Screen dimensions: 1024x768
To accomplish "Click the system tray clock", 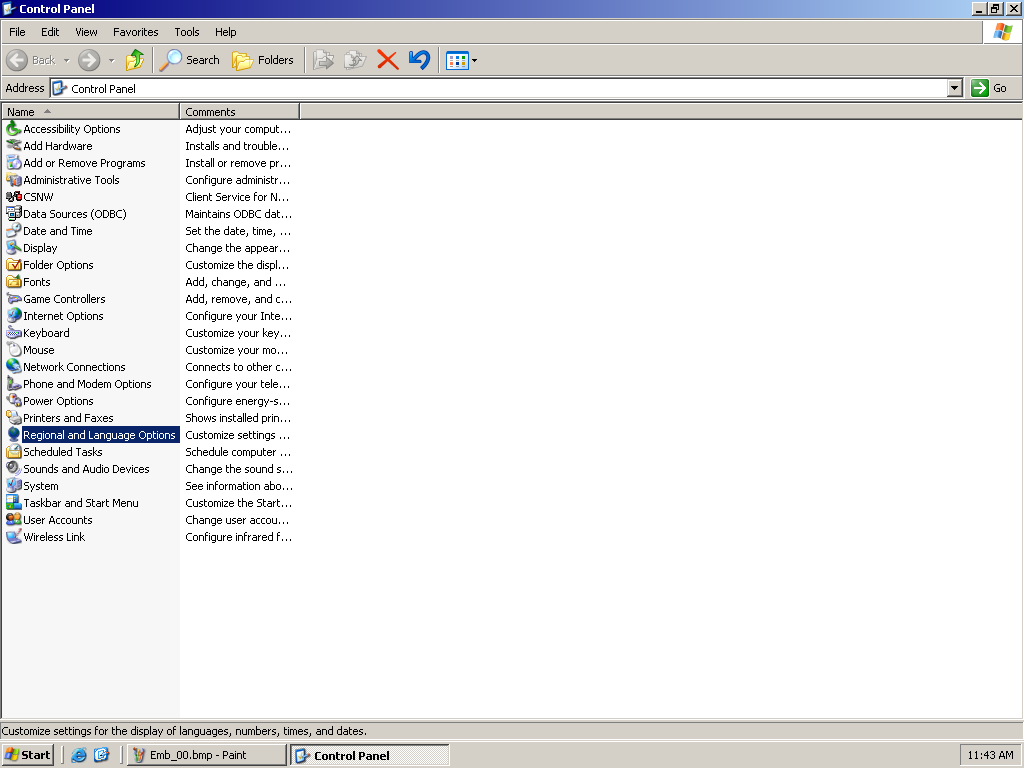I will (x=990, y=755).
